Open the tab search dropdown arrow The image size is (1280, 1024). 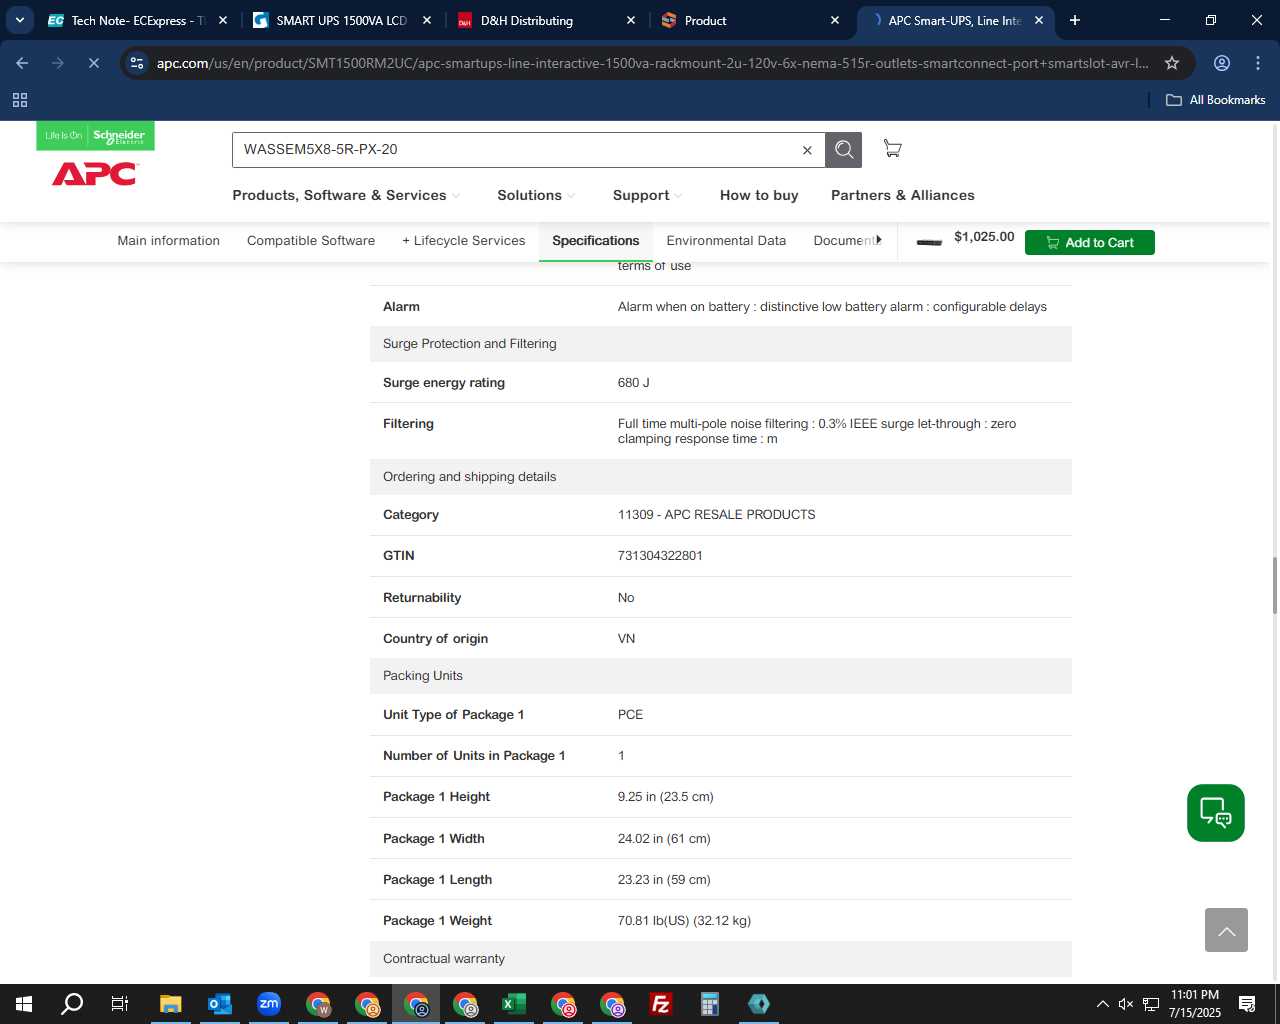tap(19, 20)
